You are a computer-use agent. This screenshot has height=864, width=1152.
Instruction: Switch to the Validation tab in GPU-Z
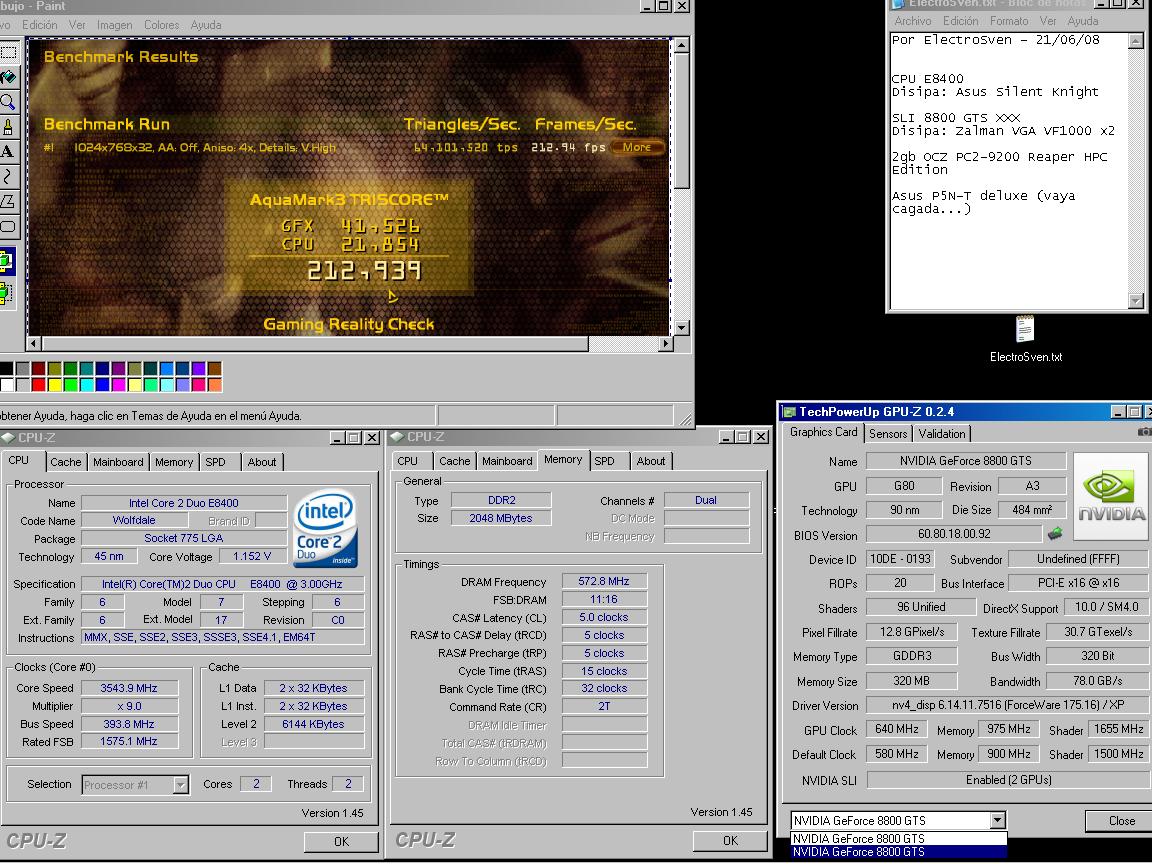point(942,433)
